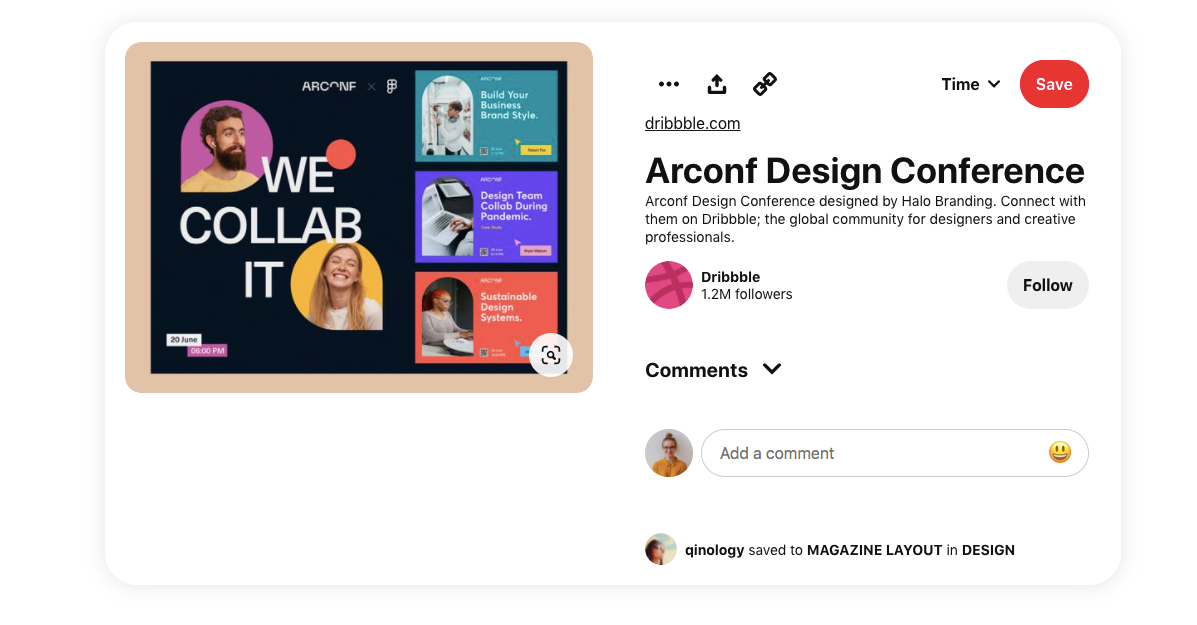View qinology's profile

(716, 549)
